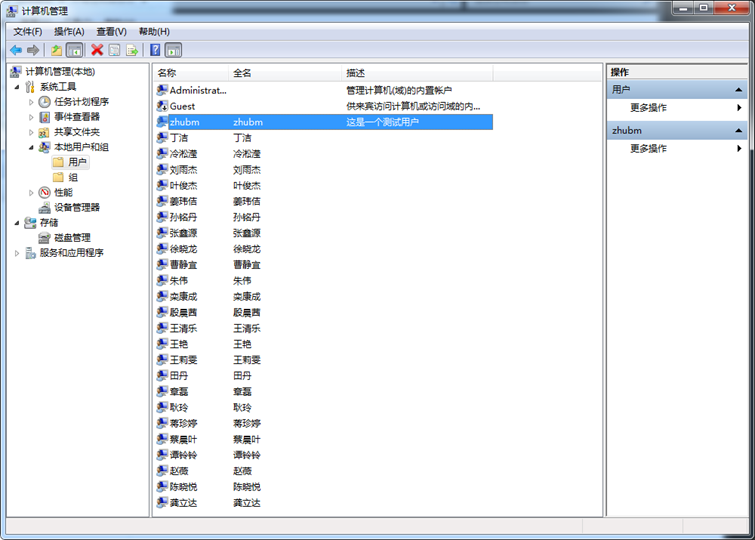Expand the 事件查看器 tree node

click(31, 117)
